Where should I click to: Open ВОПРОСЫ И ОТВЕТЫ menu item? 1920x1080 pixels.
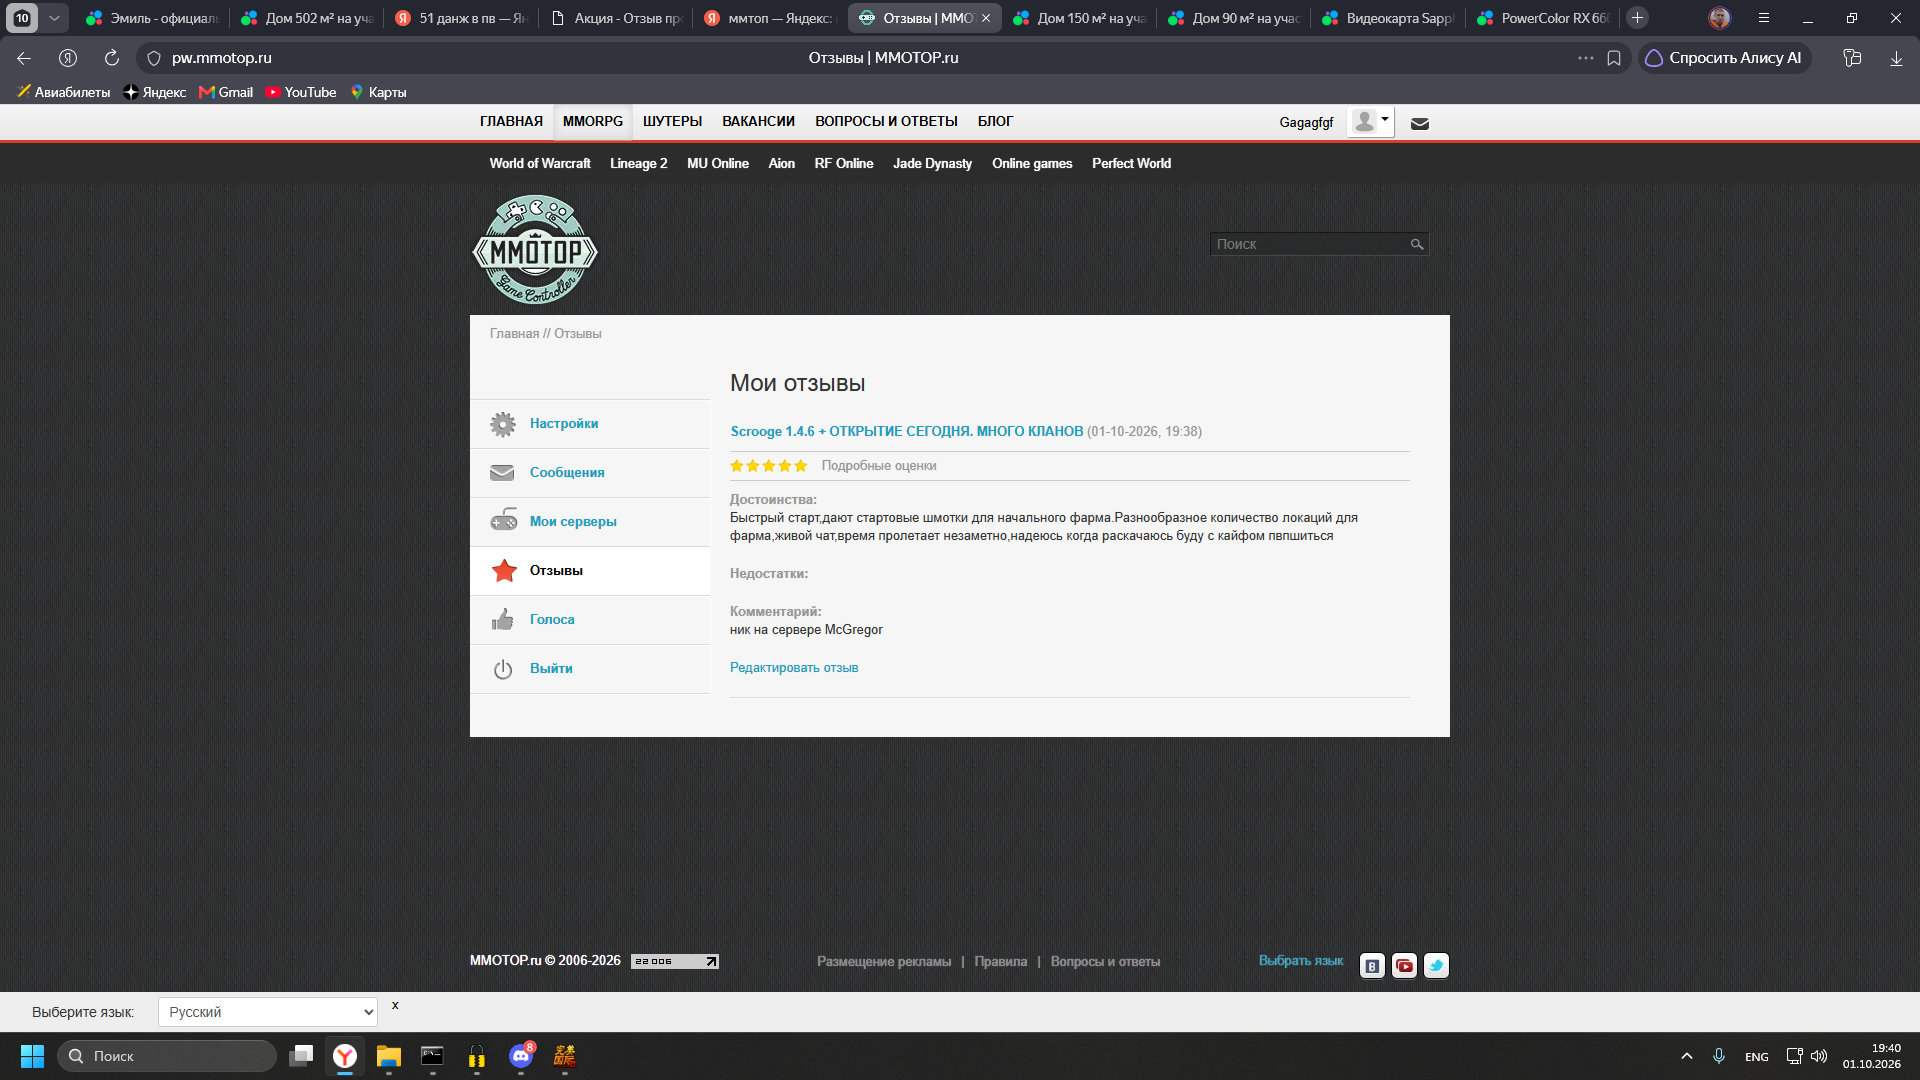click(x=886, y=122)
